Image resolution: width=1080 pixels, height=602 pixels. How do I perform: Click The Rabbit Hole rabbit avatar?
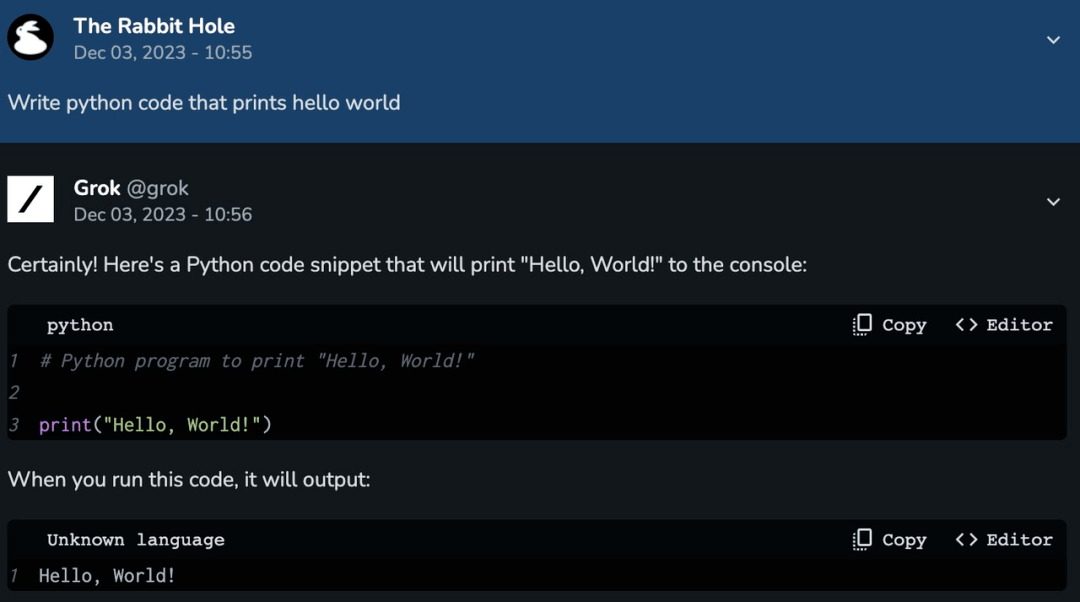click(30, 37)
